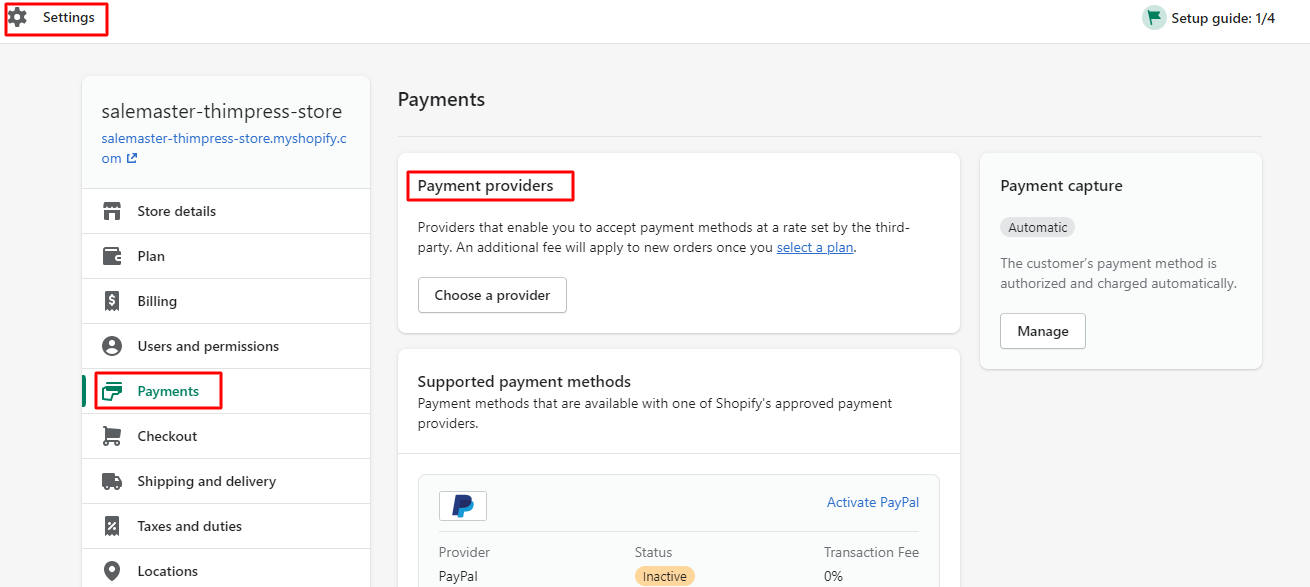Click the Inactive status badge for PayPal
This screenshot has height=587, width=1310.
(x=664, y=575)
